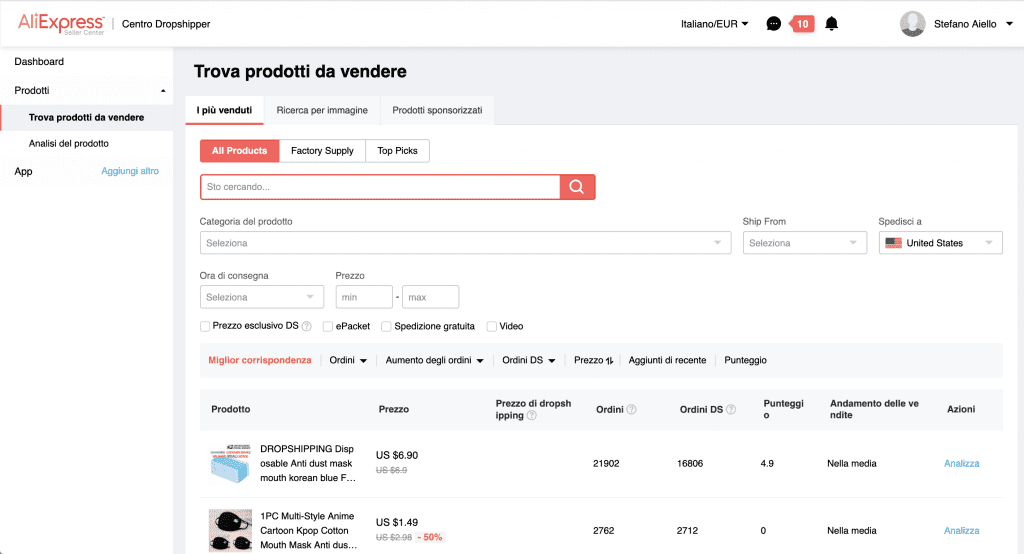Click the max price input field
This screenshot has height=554, width=1024.
[x=430, y=297]
